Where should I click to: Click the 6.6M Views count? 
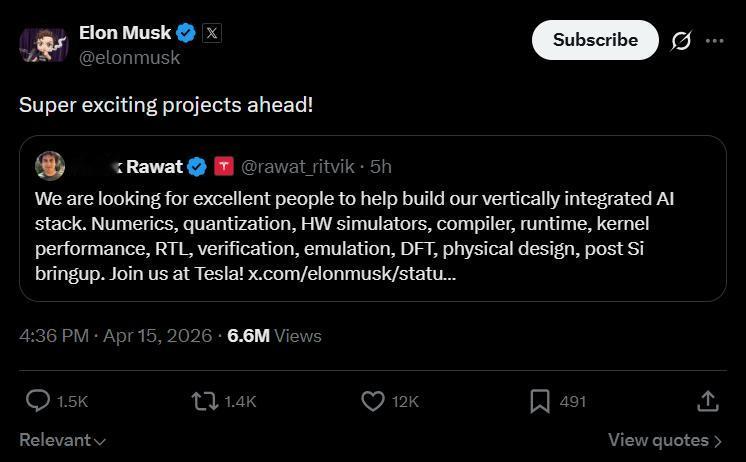[274, 335]
